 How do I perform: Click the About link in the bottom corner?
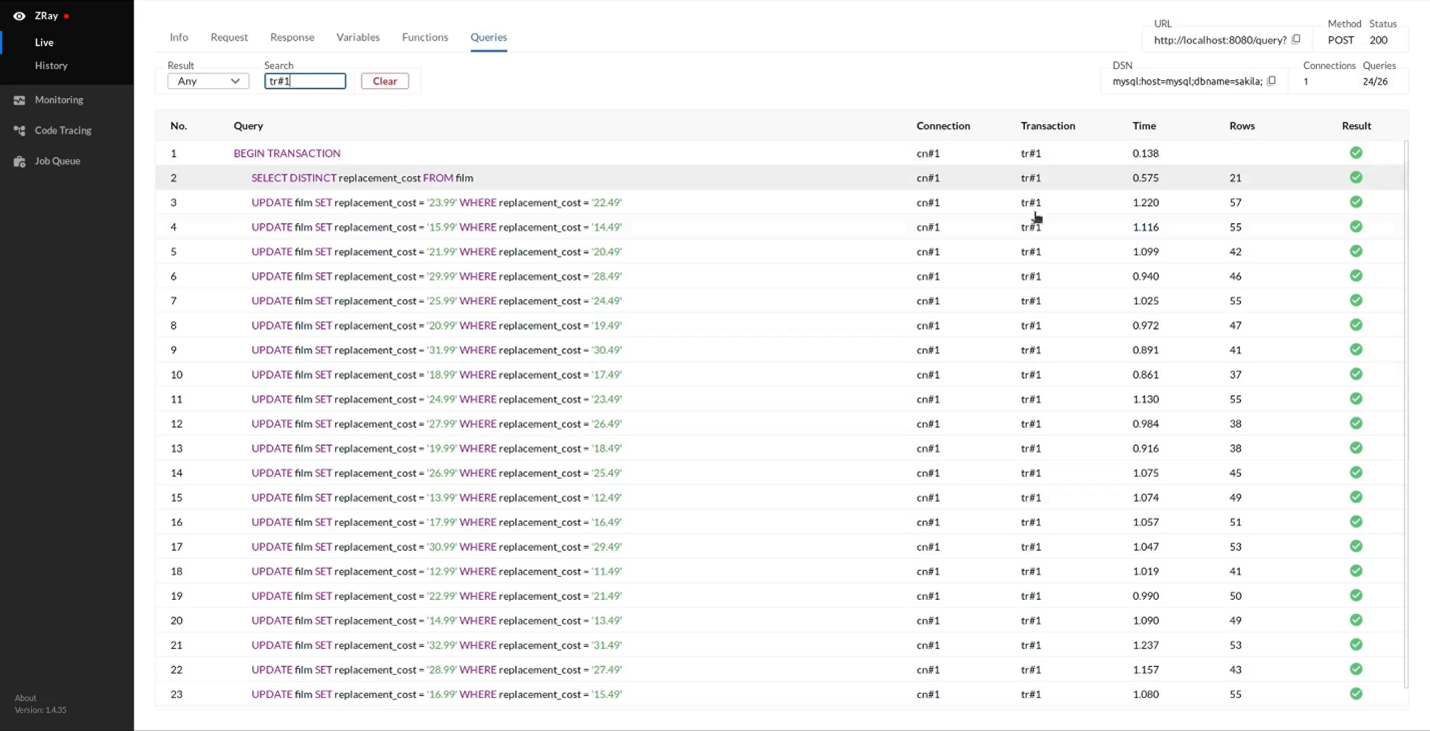pyautogui.click(x=25, y=697)
